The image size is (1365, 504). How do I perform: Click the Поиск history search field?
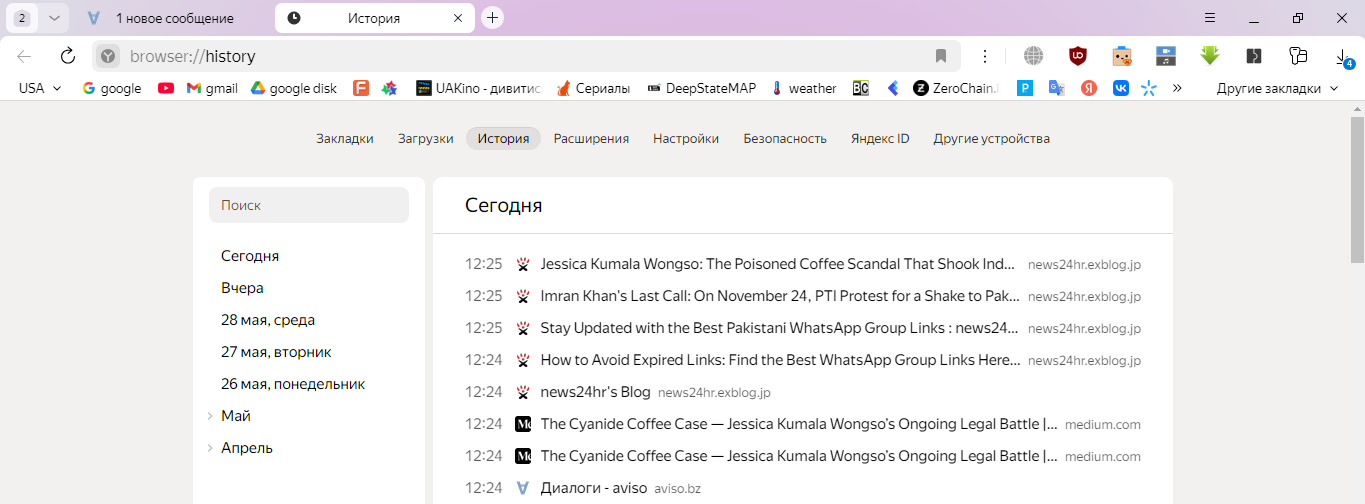[x=309, y=205]
